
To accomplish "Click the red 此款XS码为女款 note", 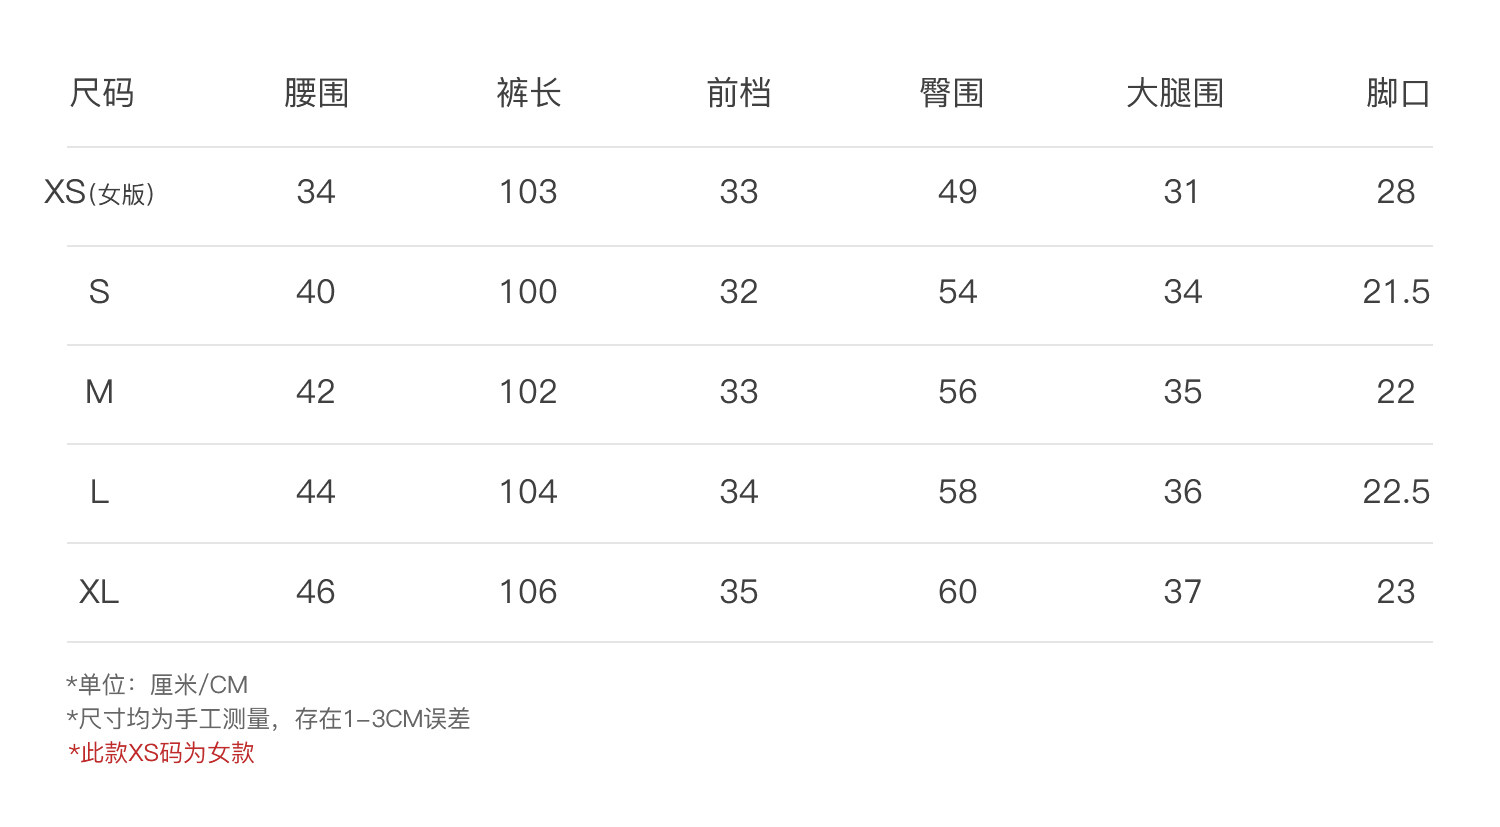I will (161, 753).
